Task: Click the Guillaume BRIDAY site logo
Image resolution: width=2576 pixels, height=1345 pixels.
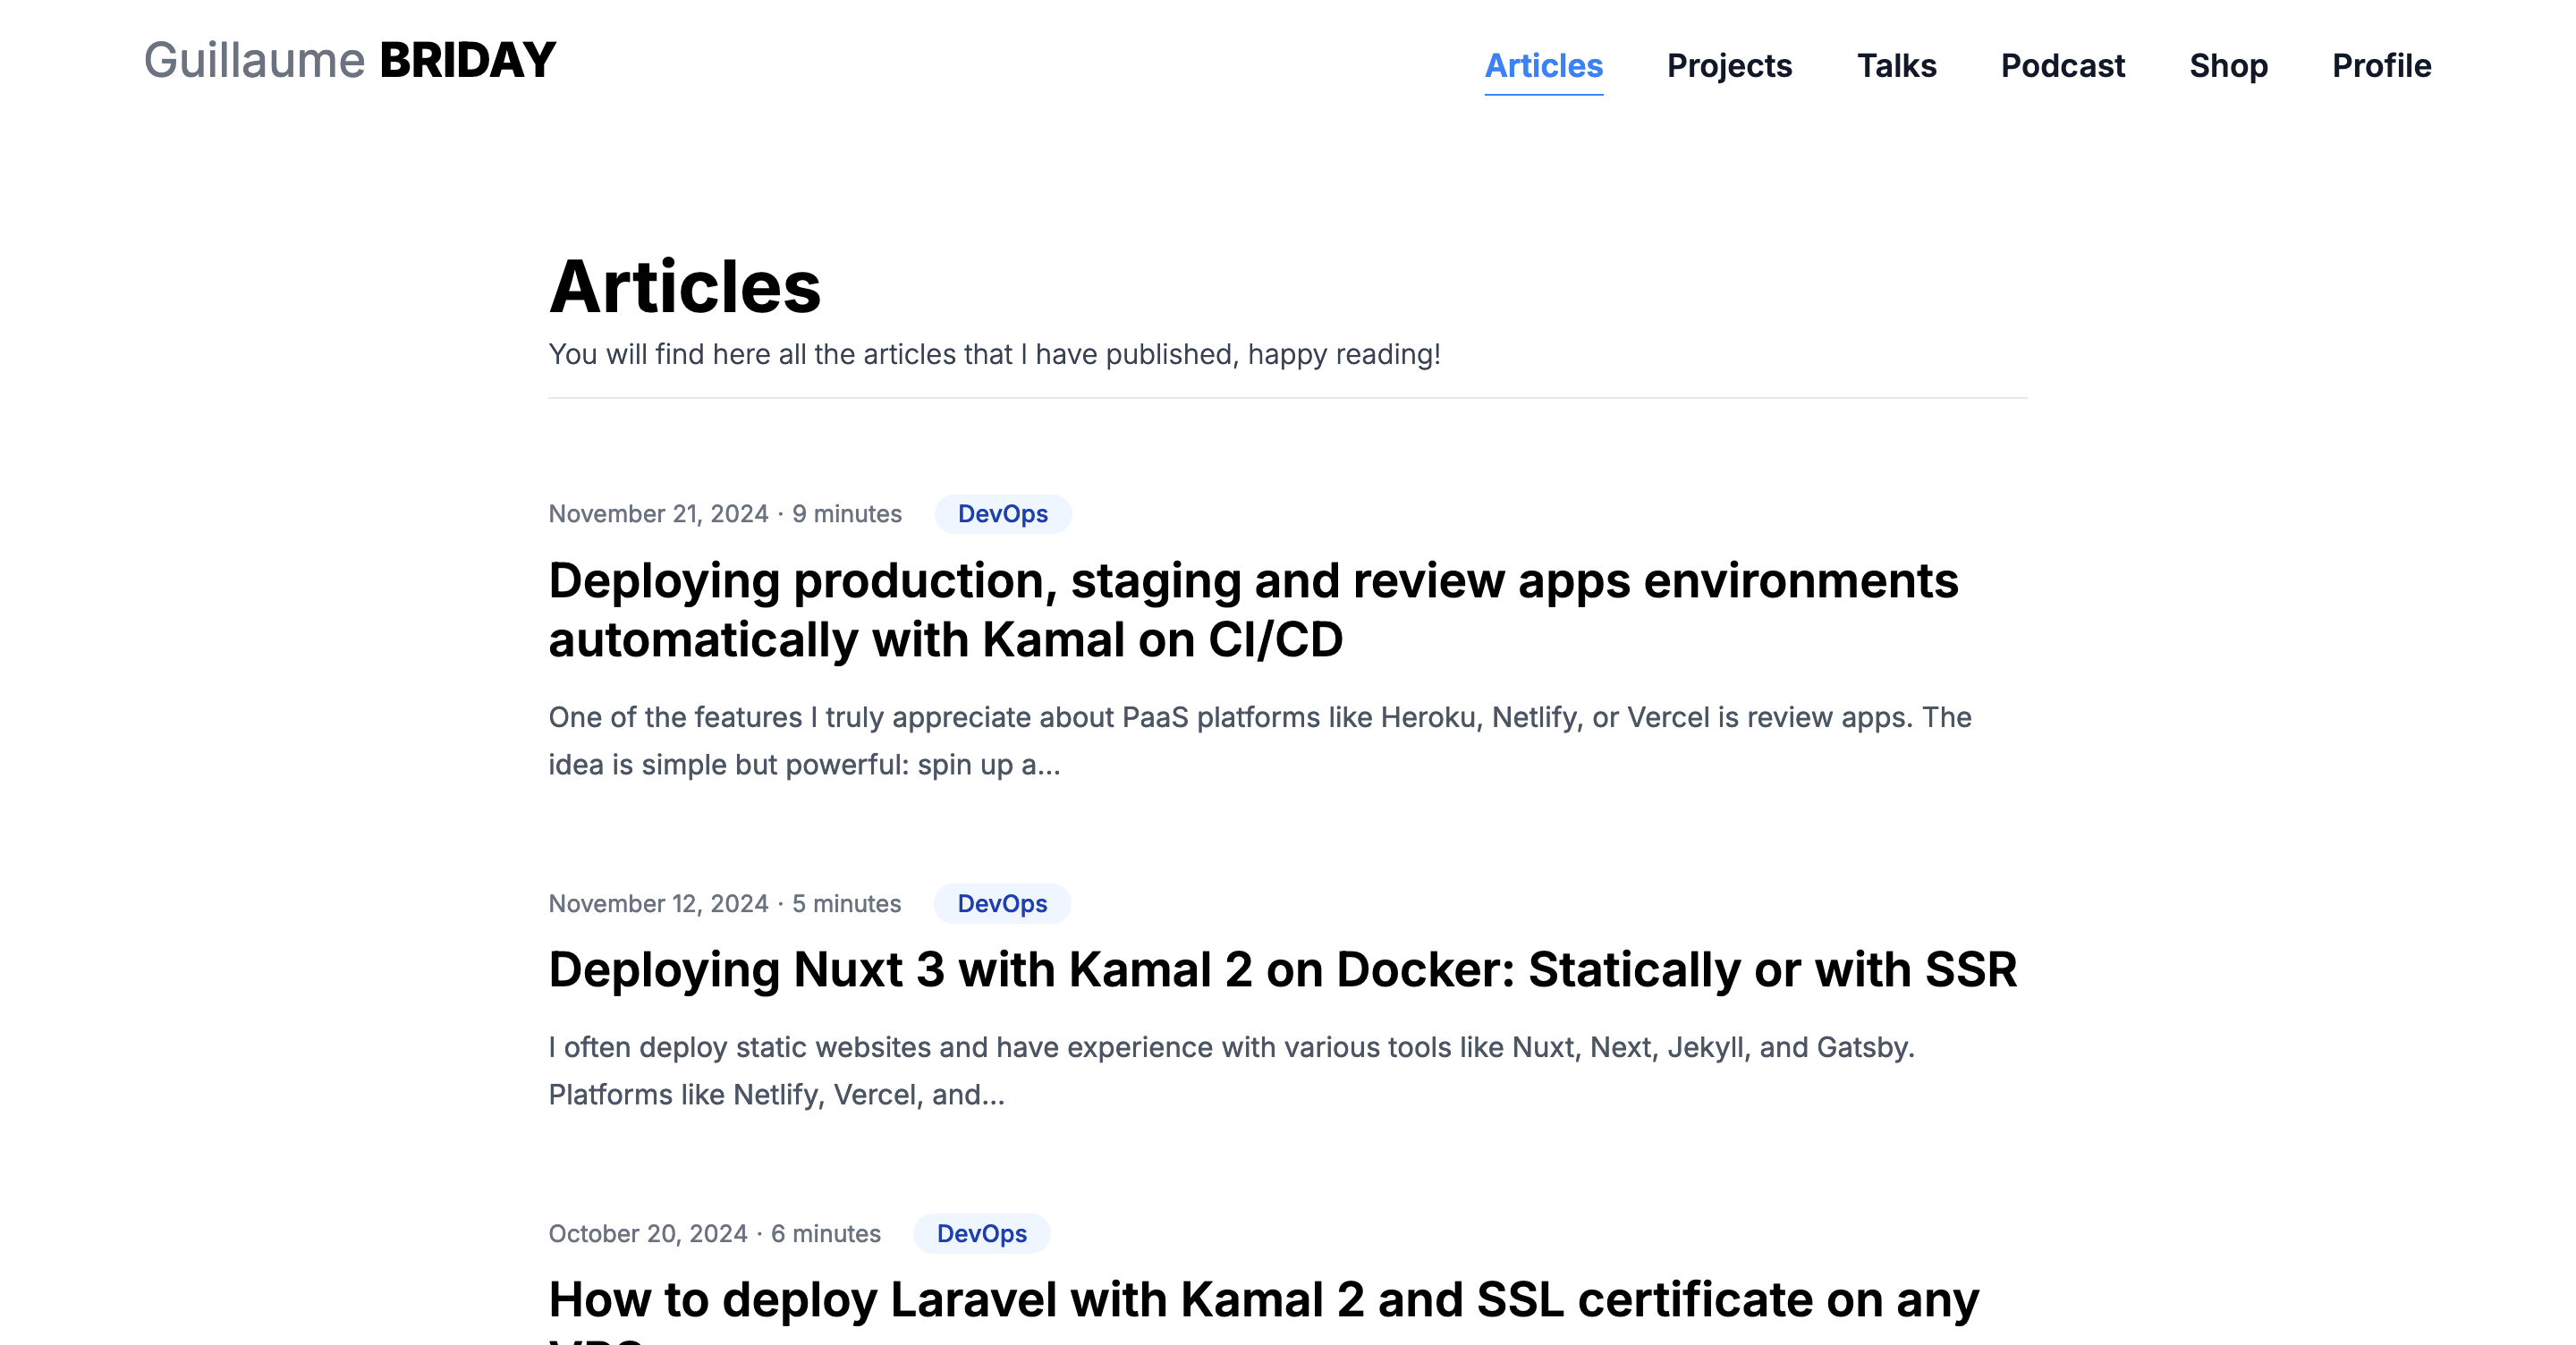Action: [x=349, y=61]
